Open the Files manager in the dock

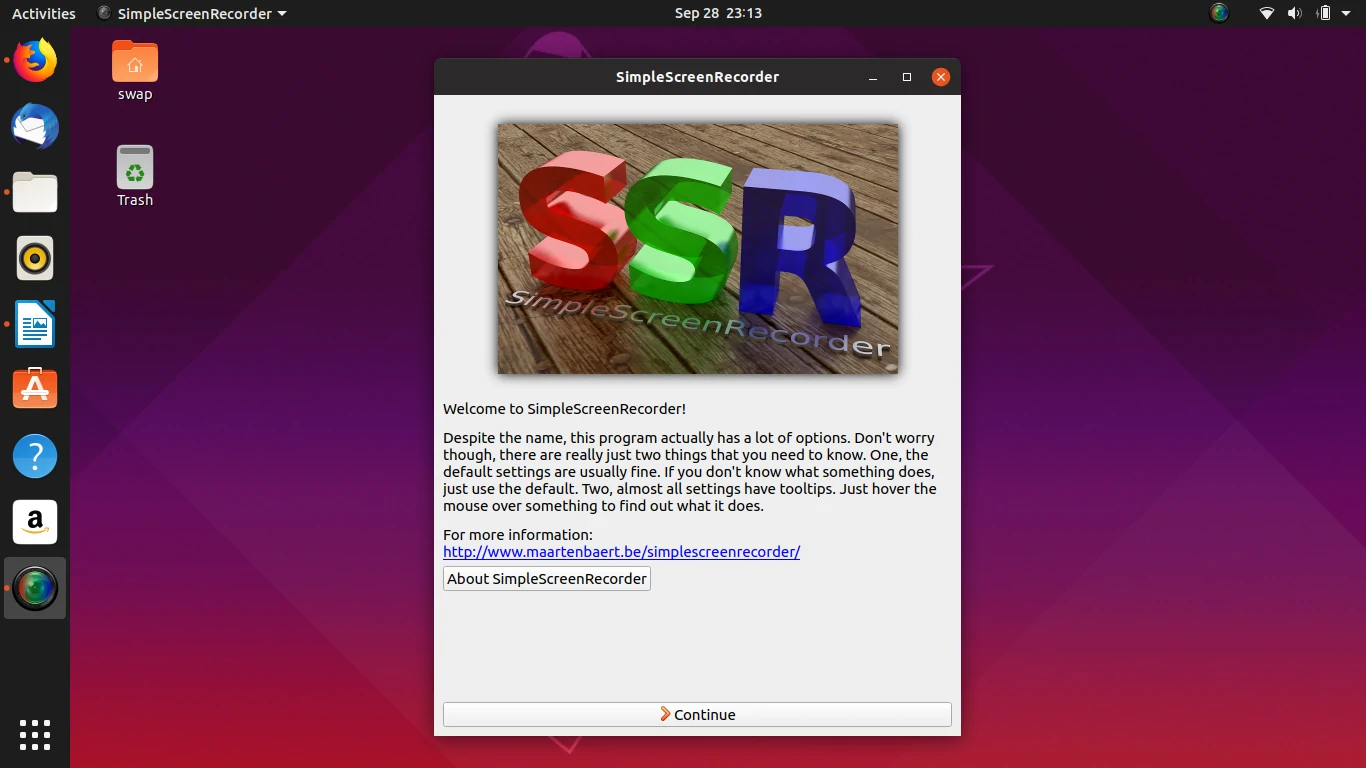35,192
